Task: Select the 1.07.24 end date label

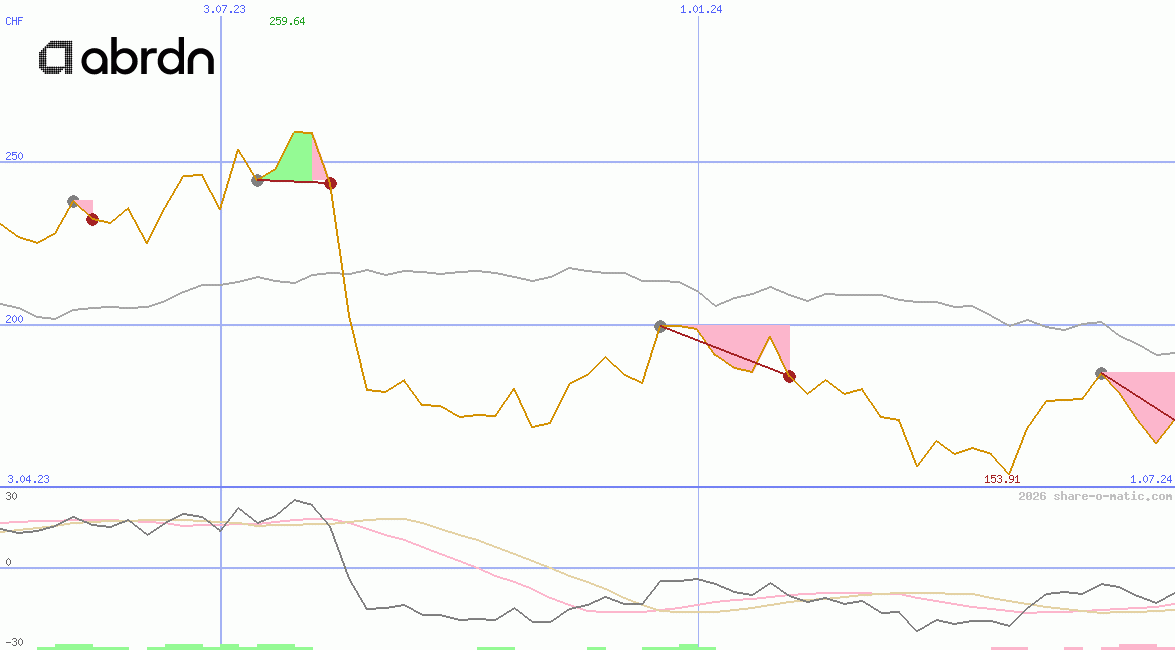Action: click(1150, 480)
